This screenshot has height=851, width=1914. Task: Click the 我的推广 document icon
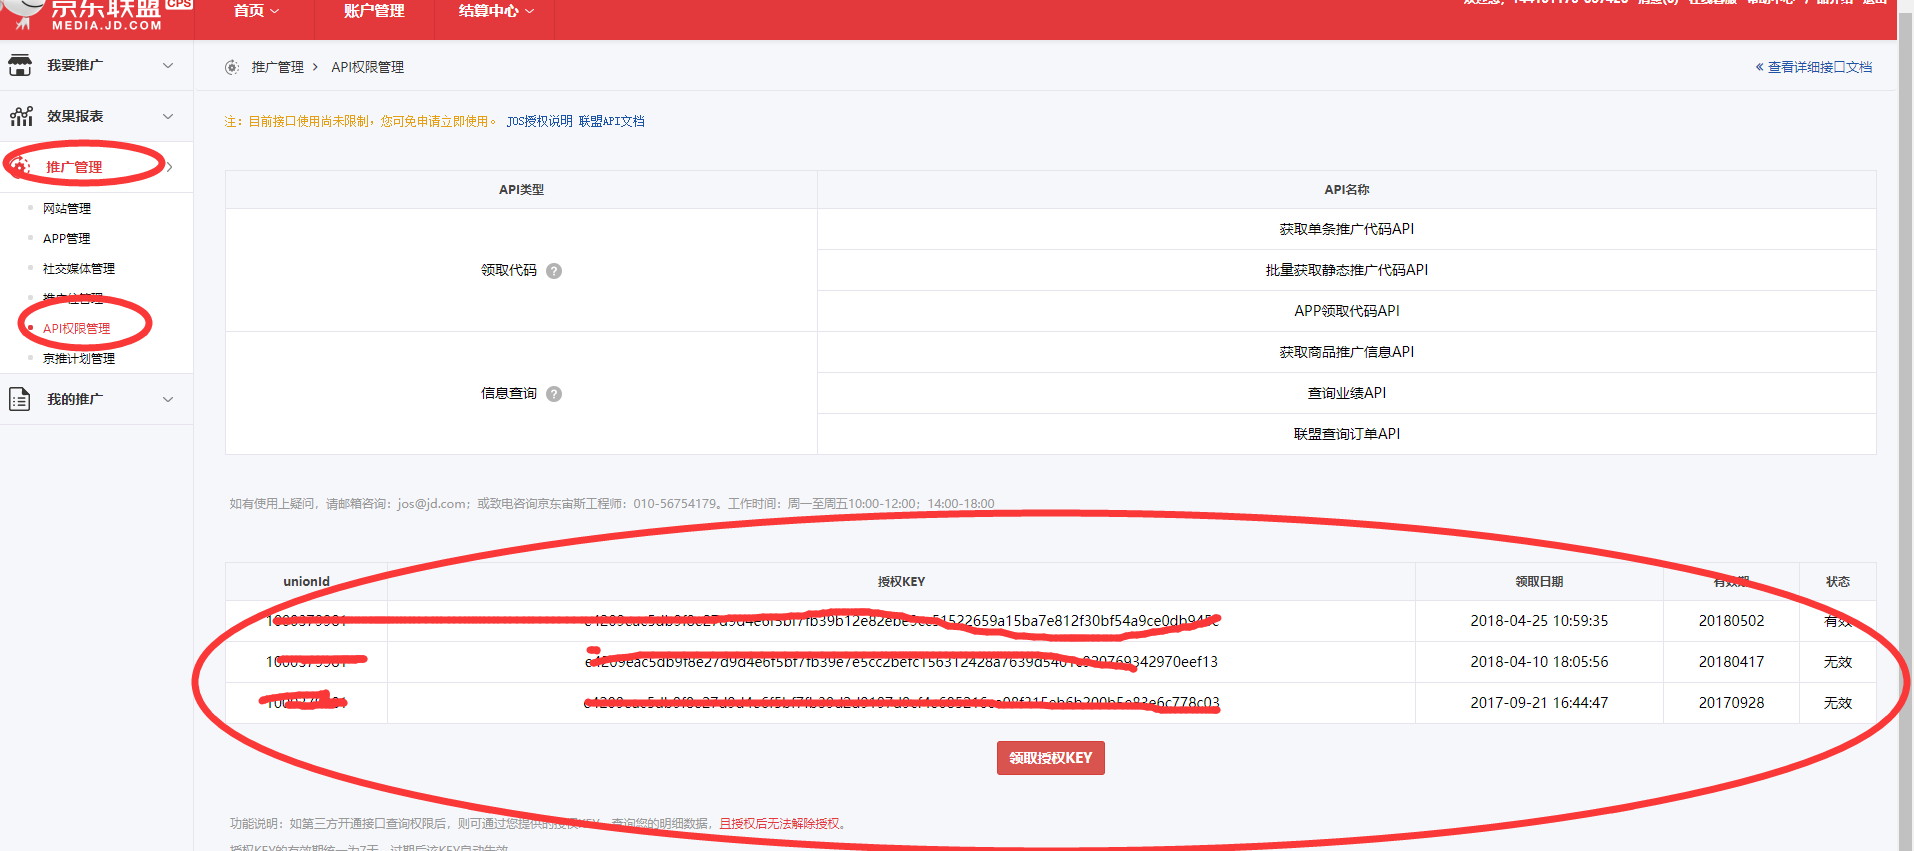[x=20, y=399]
